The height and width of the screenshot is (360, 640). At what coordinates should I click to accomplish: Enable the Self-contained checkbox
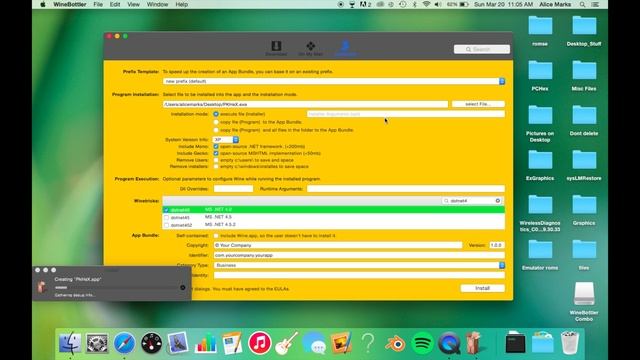216,236
